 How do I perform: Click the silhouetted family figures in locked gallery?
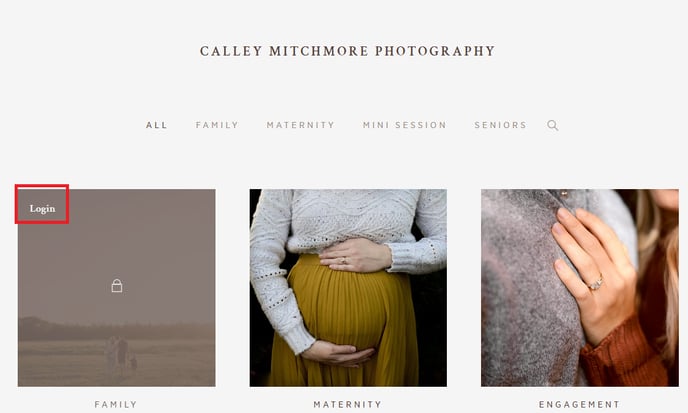pyautogui.click(x=120, y=355)
